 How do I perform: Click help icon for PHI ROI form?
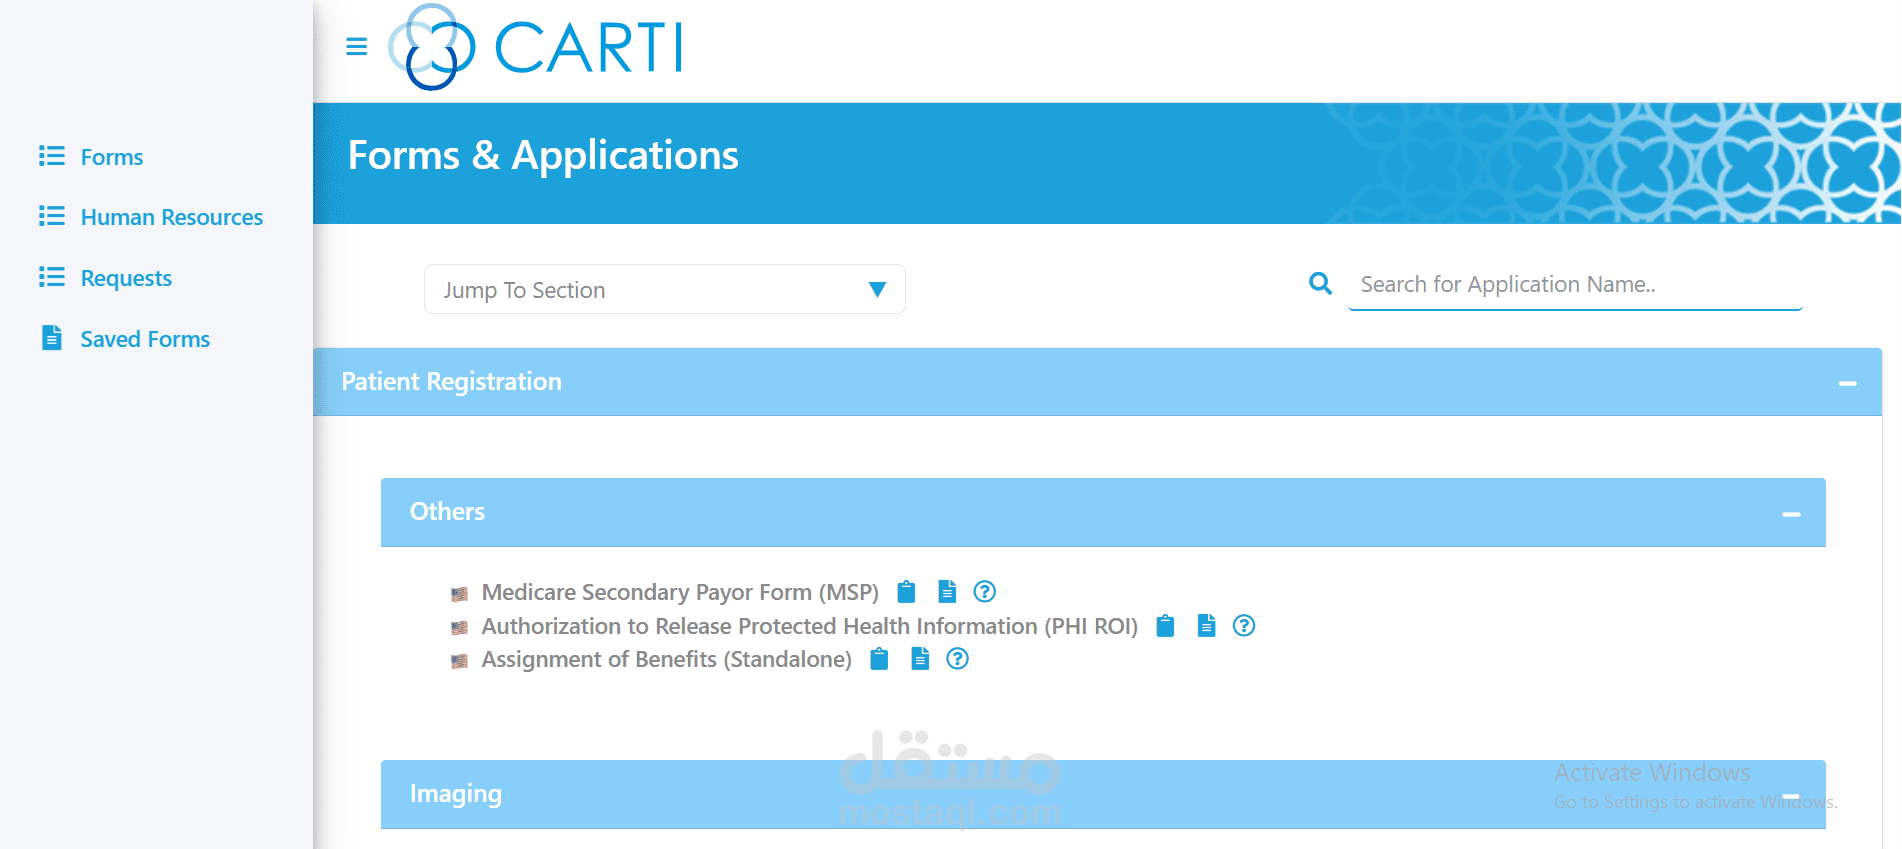pos(1244,626)
